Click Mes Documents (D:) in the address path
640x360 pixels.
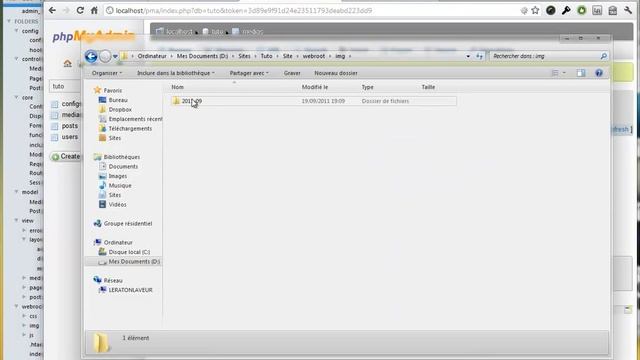pos(202,56)
